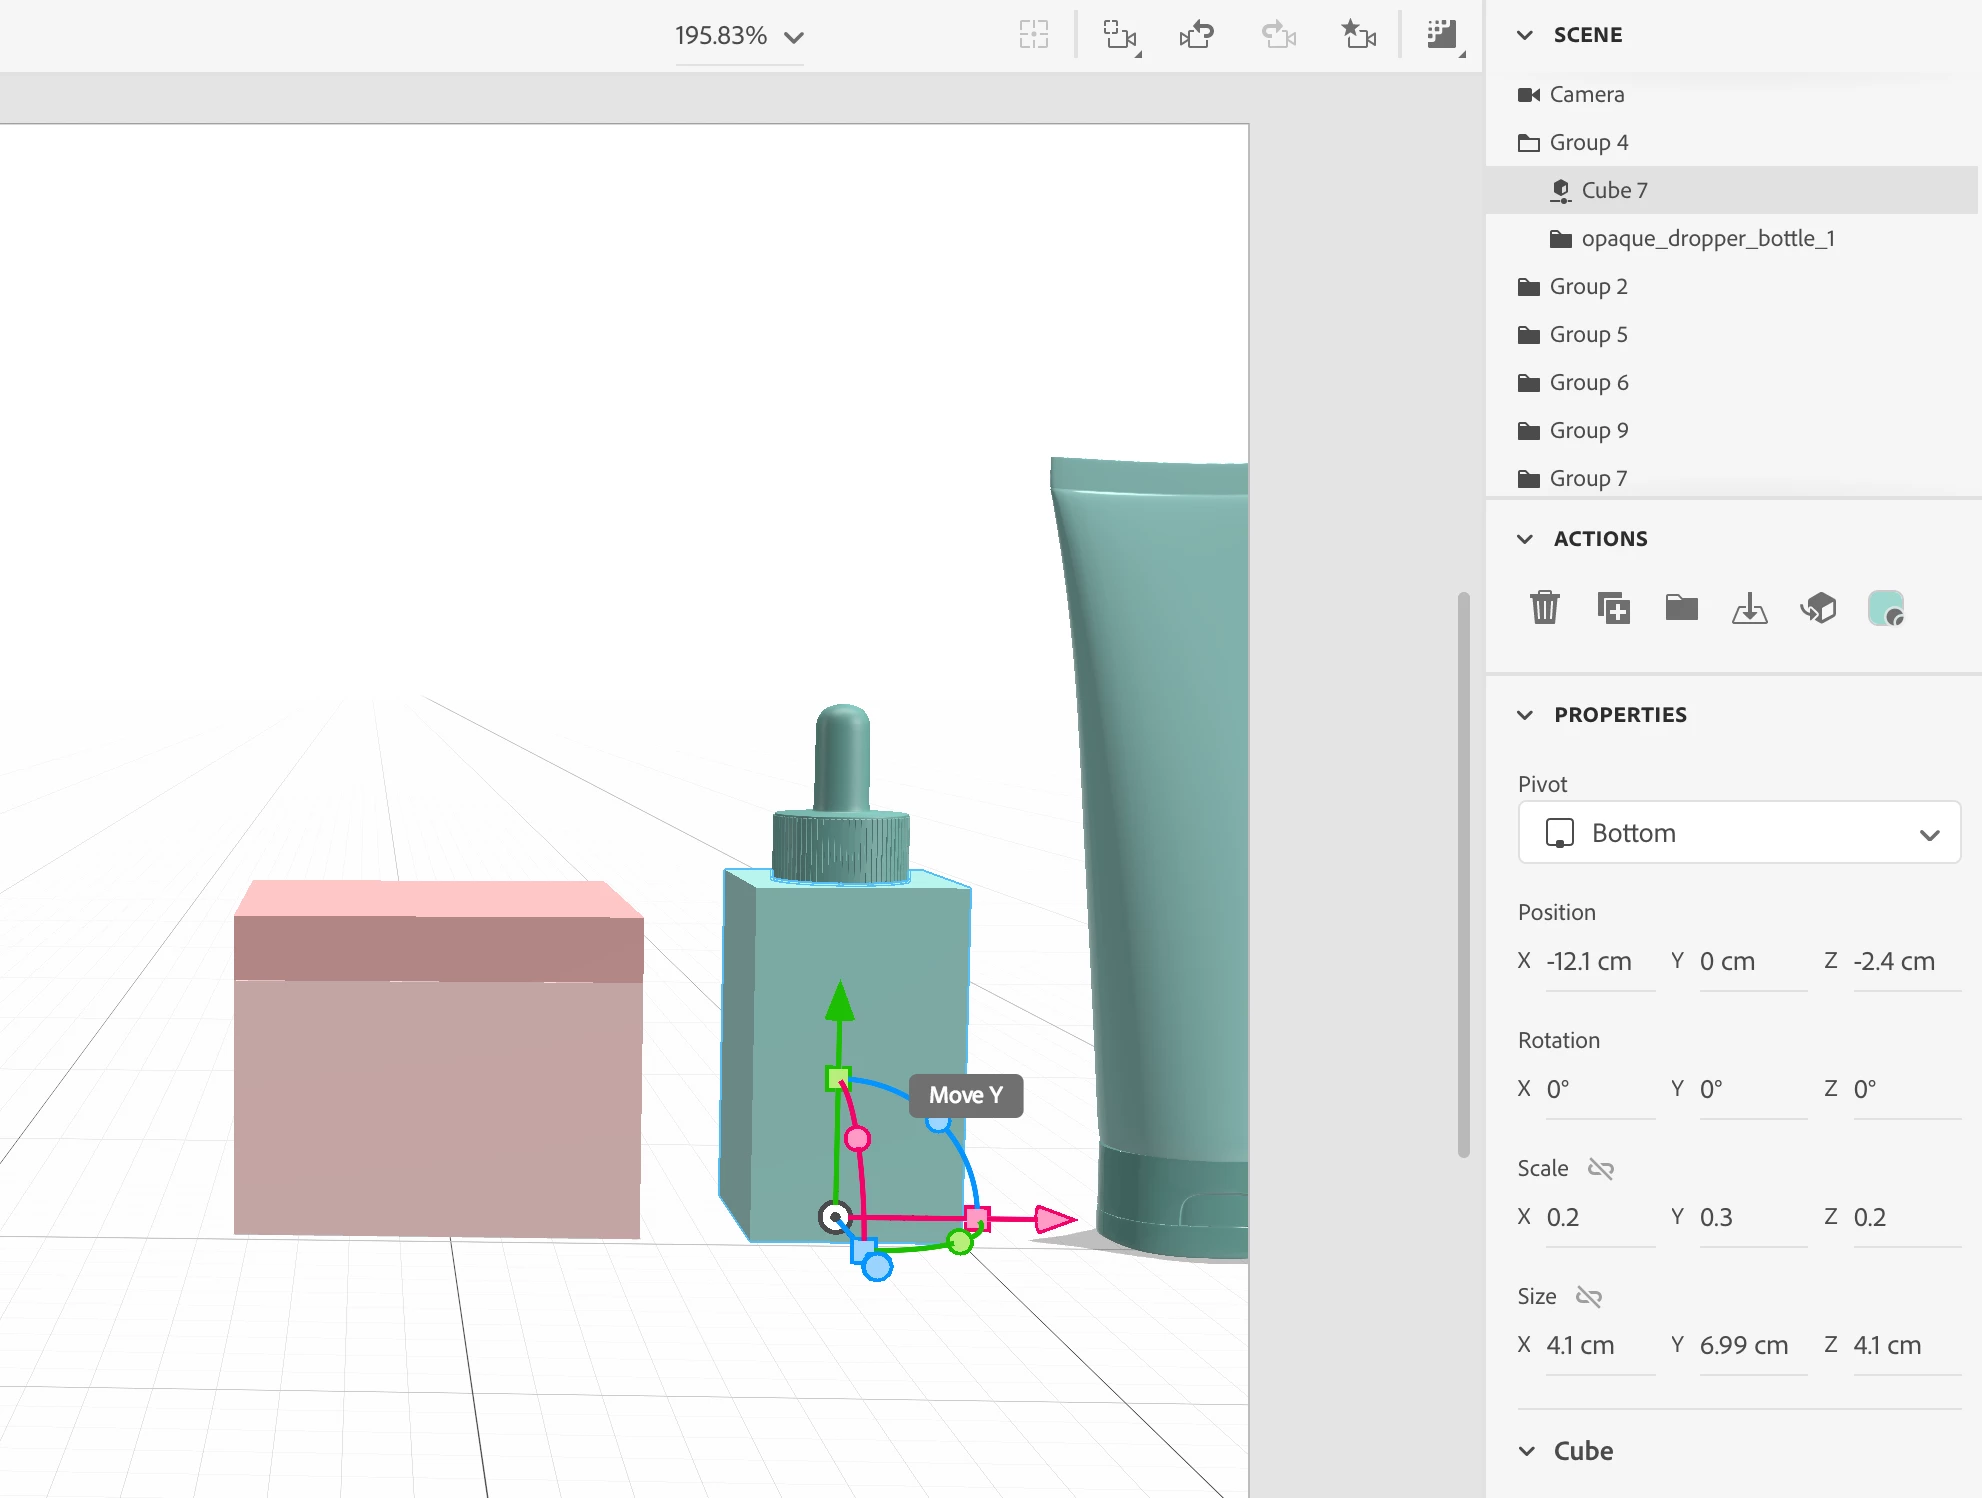Click the Frame Selection camera icon
This screenshot has width=1982, height=1498.
[1120, 36]
